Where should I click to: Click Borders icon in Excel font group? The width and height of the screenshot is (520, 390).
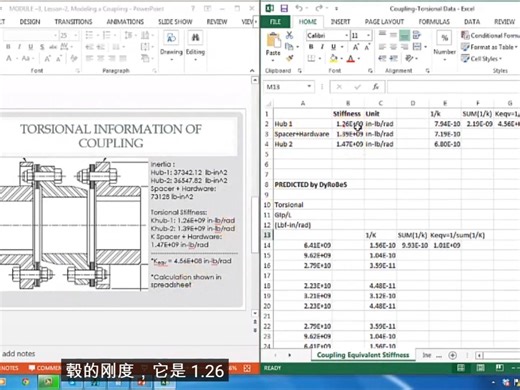[x=311, y=59]
